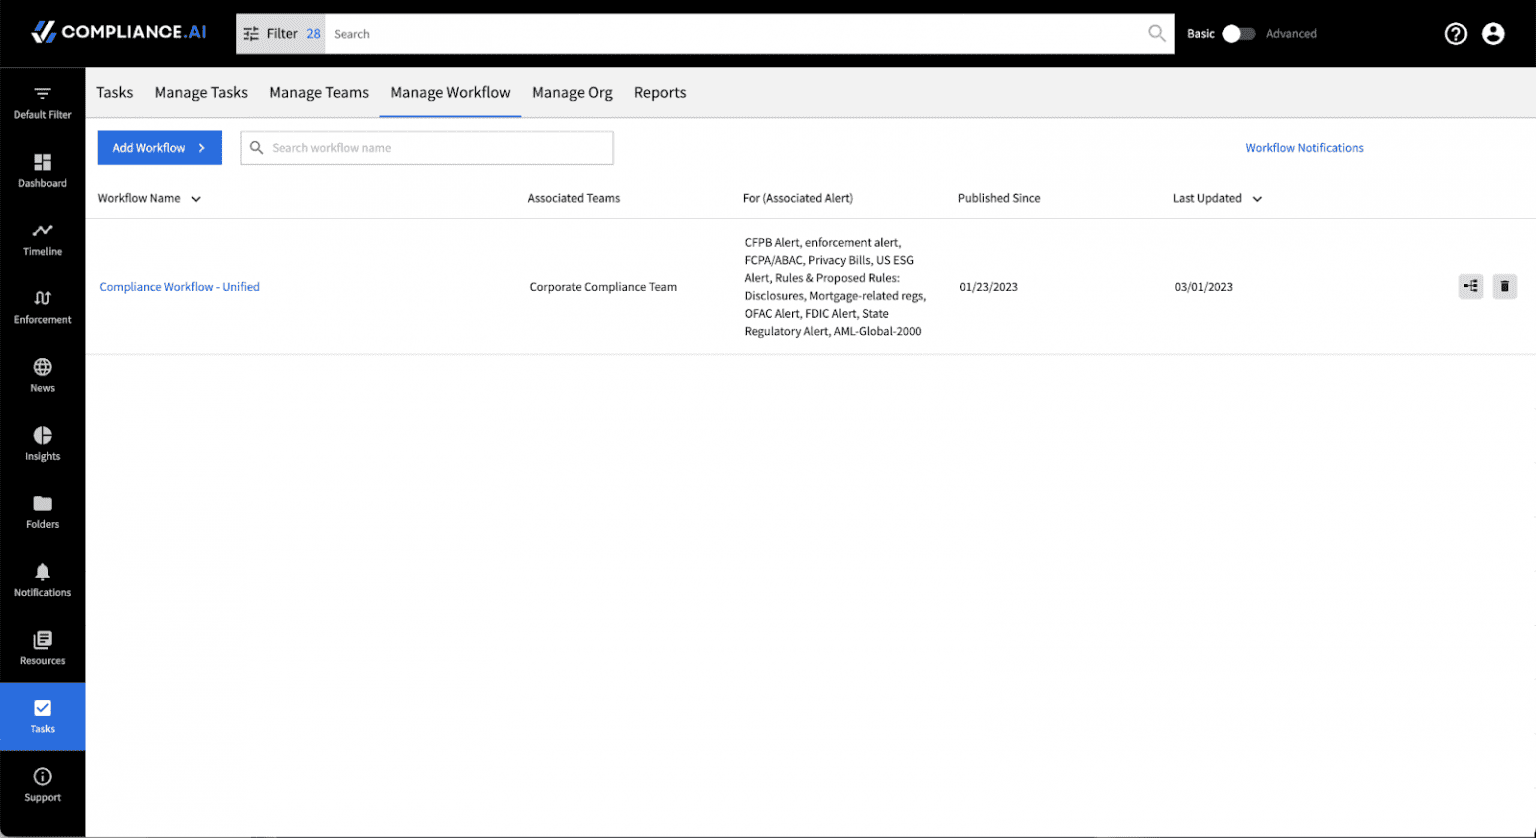
Task: Open Workflow Notifications link
Action: 1304,147
